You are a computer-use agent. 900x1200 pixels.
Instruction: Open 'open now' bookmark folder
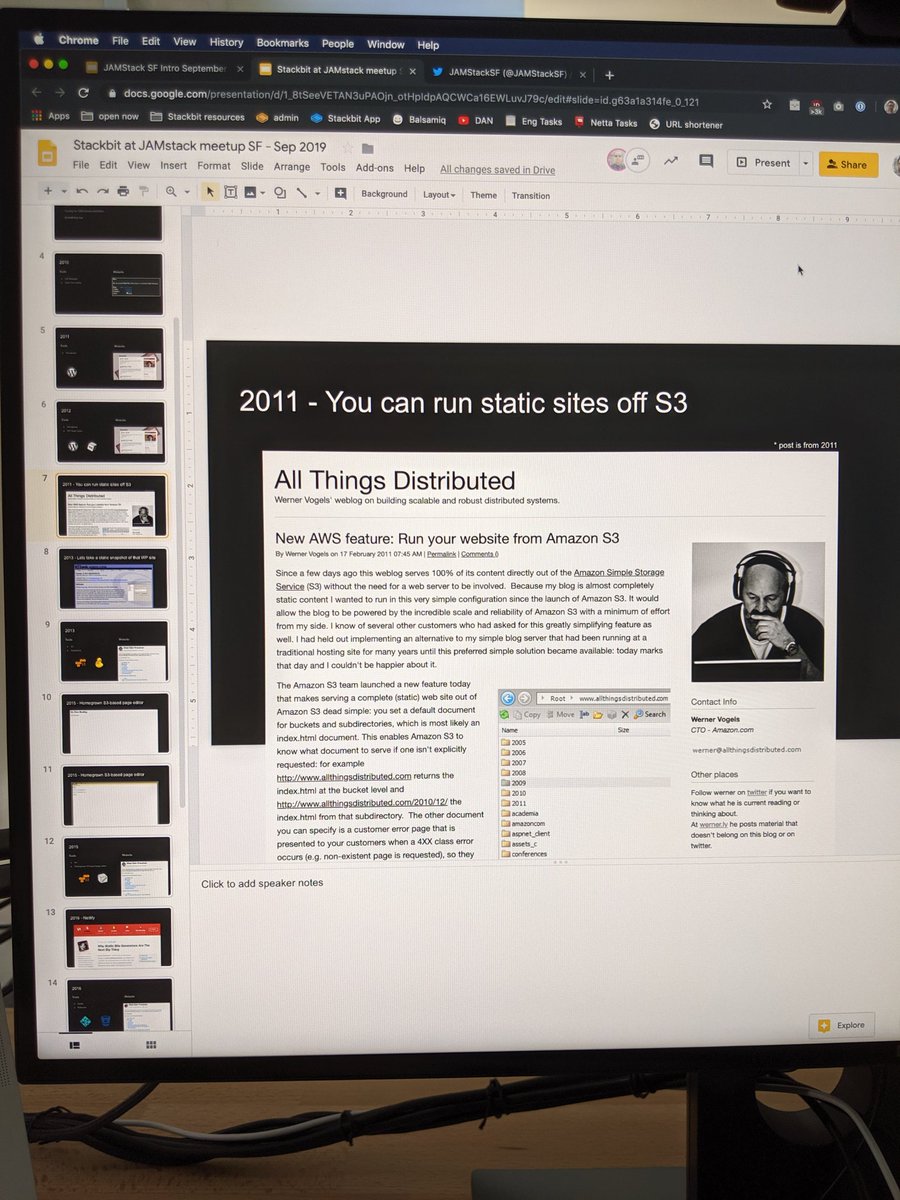tap(109, 116)
